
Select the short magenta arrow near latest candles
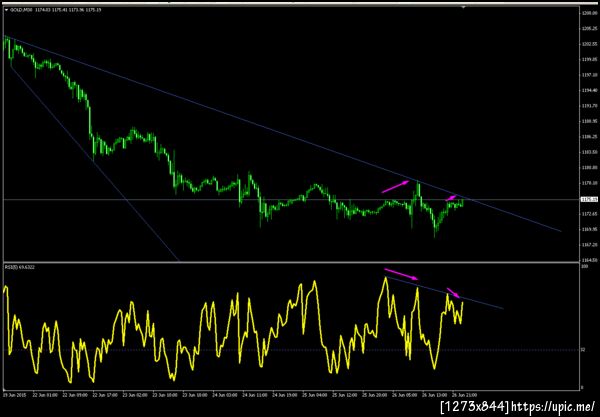click(451, 198)
